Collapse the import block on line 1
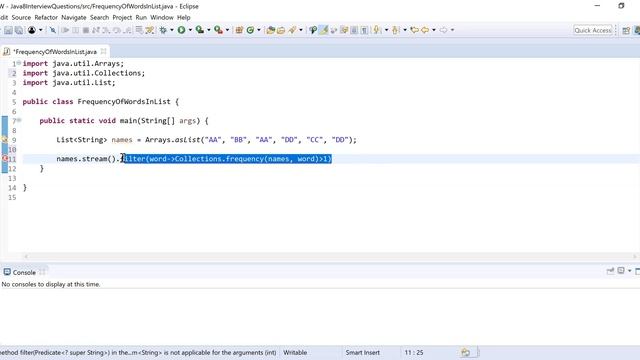The width and height of the screenshot is (640, 360). (19, 63)
